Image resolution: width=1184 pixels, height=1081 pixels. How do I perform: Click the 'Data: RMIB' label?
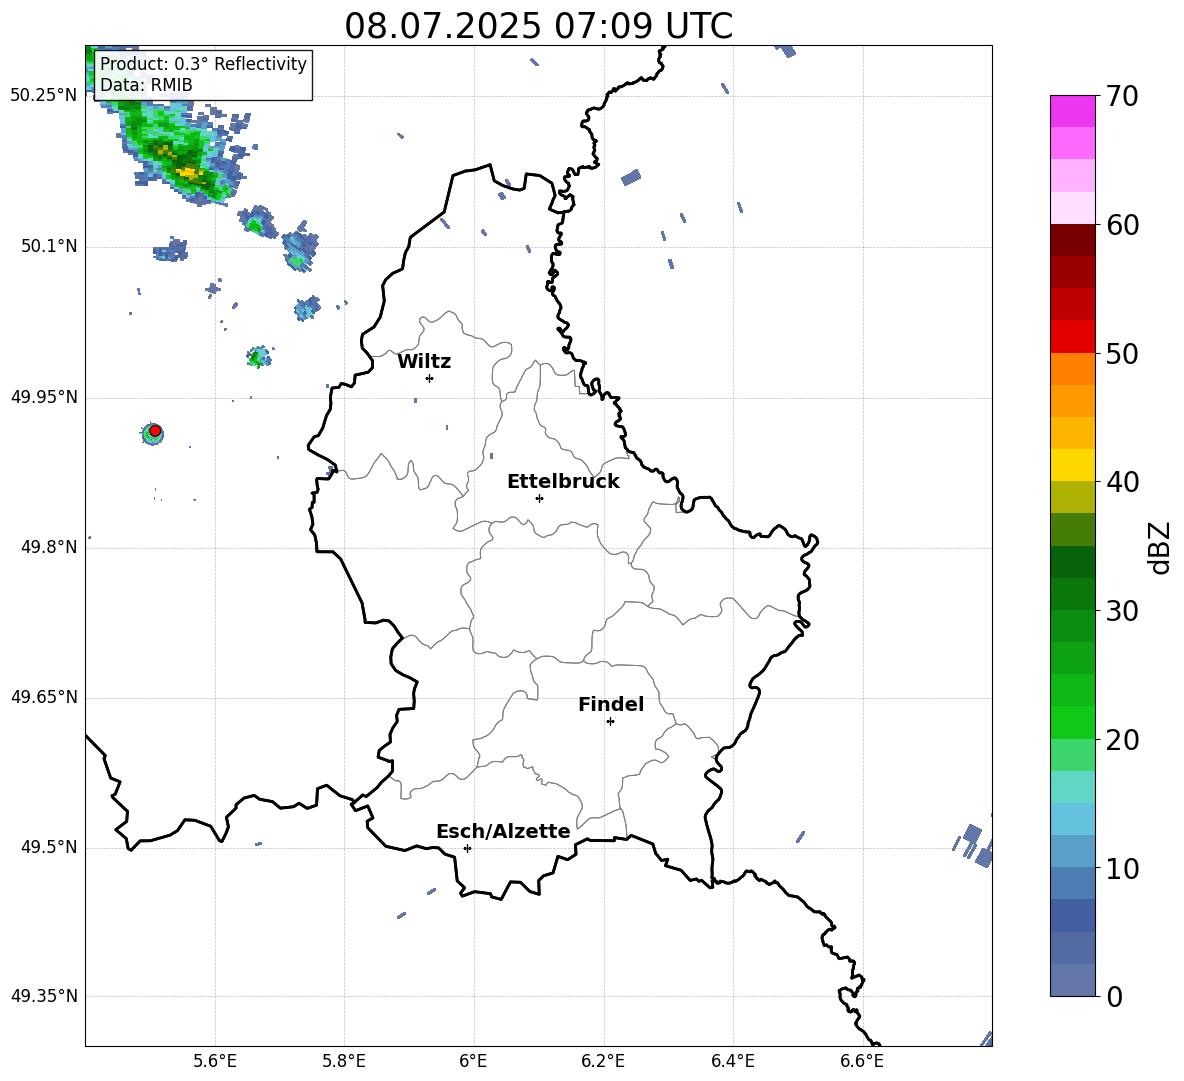coord(146,85)
